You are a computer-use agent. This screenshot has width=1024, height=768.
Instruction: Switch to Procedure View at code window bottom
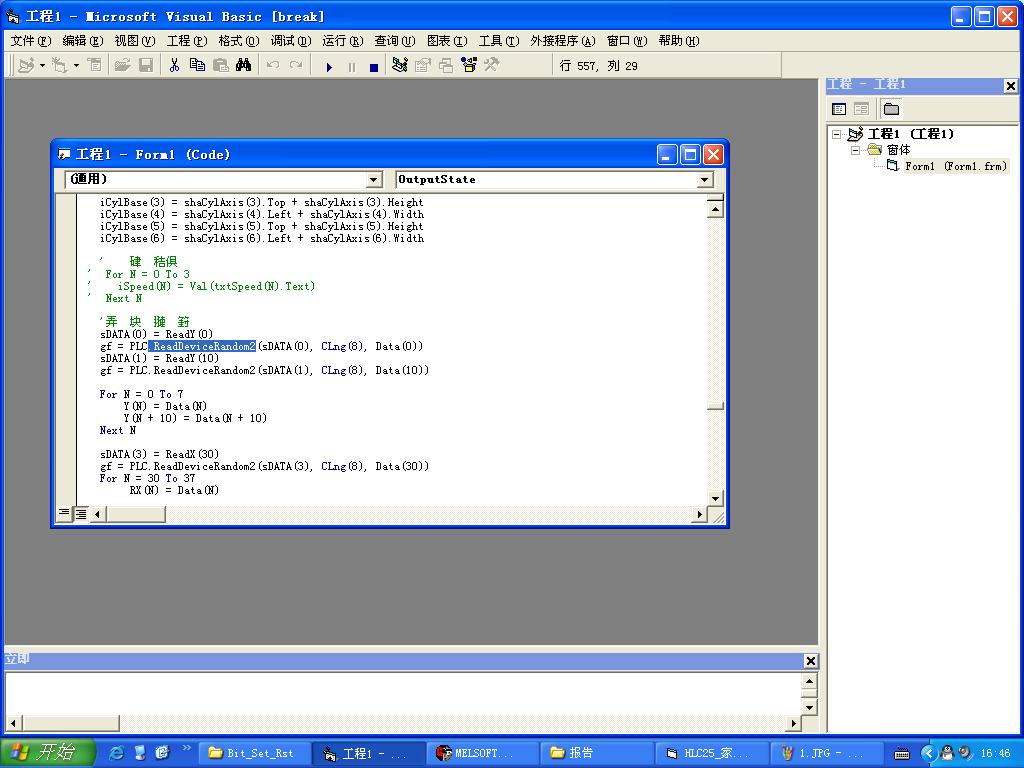tap(65, 514)
